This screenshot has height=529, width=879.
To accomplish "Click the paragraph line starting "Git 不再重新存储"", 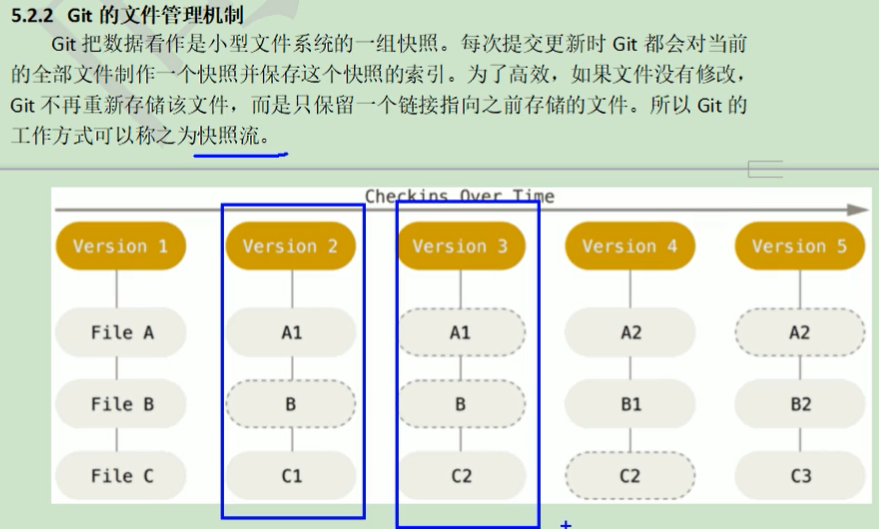I will [378, 105].
